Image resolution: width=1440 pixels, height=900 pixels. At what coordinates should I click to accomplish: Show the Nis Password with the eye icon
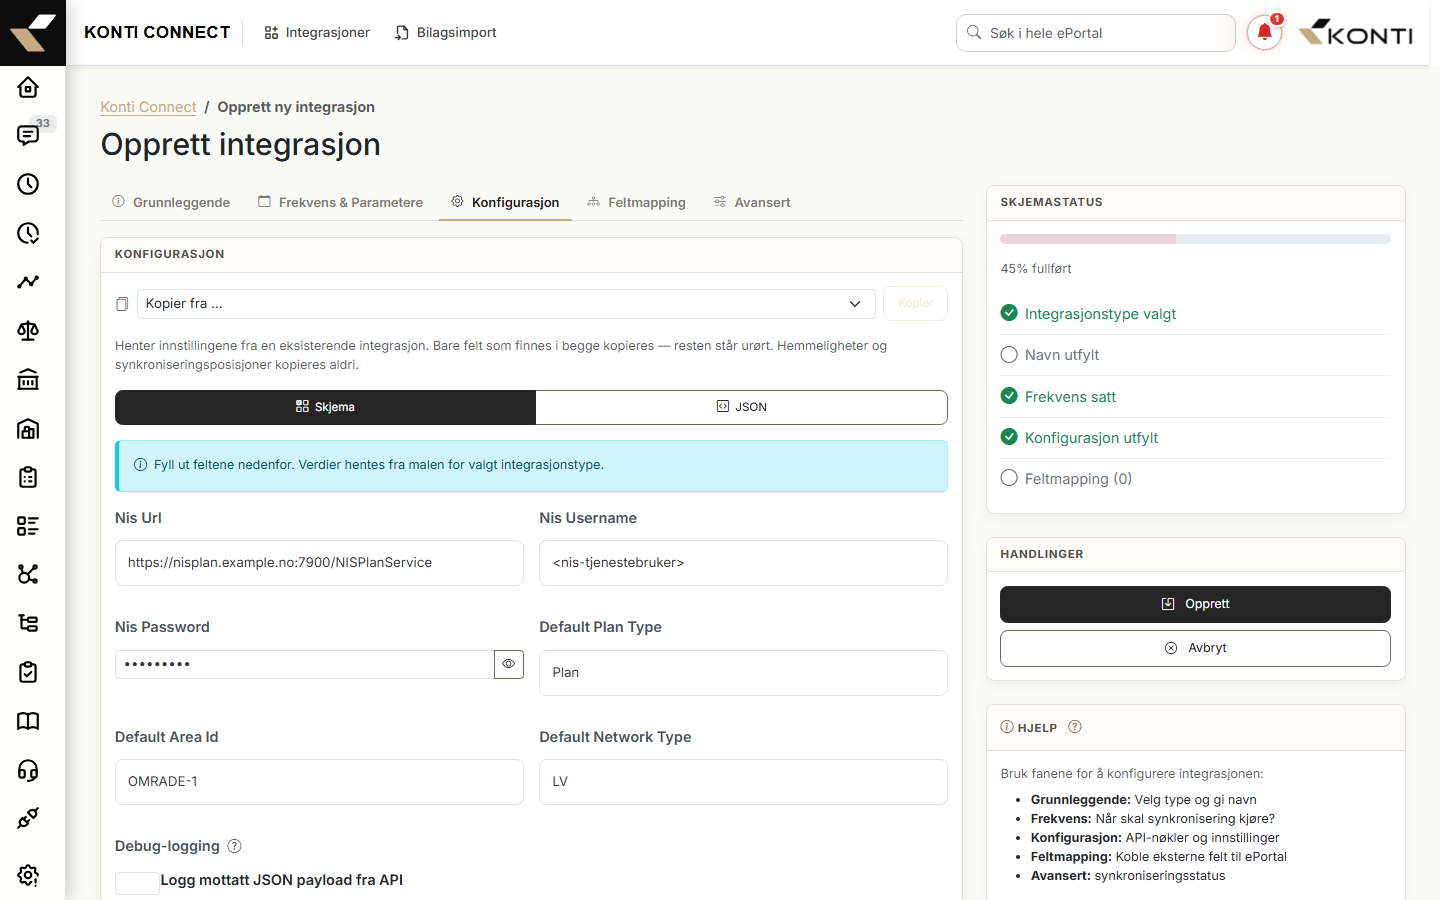tap(509, 664)
